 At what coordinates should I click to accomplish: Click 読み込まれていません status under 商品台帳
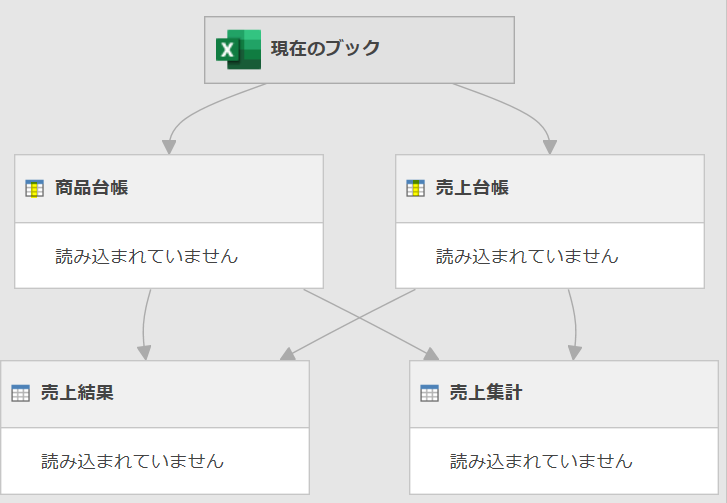click(147, 256)
